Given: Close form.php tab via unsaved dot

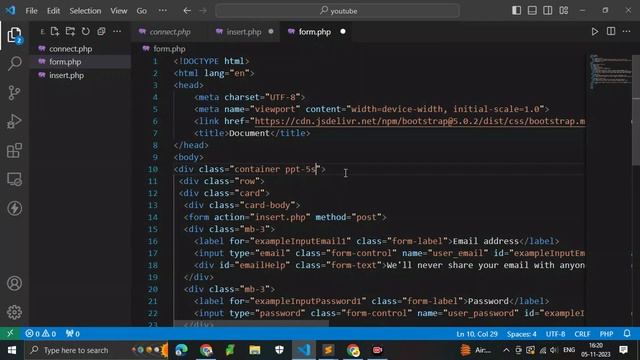Looking at the screenshot, I should (343, 31).
